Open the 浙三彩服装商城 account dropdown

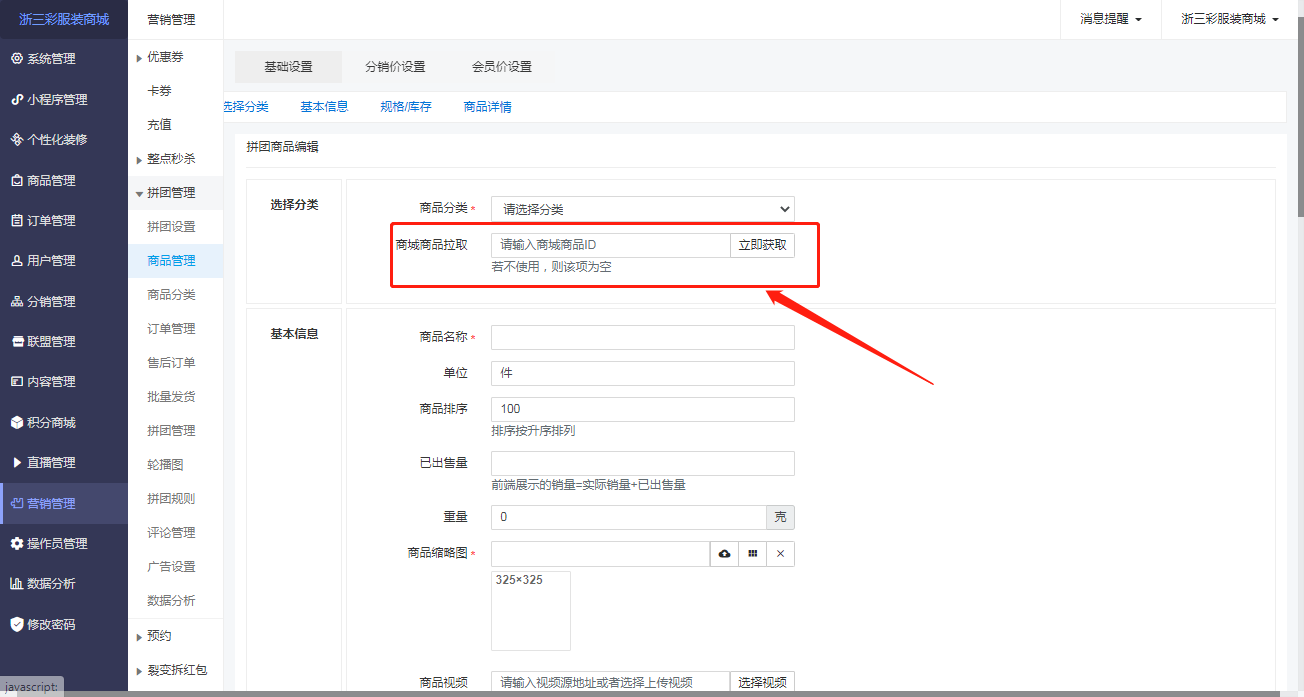(x=1229, y=19)
